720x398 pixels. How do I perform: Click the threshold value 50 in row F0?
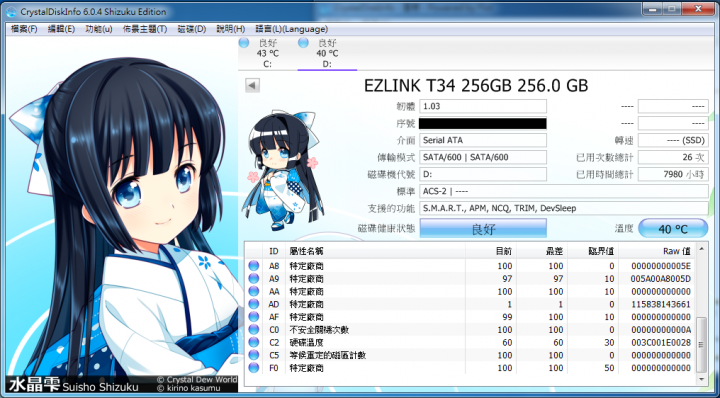click(609, 368)
